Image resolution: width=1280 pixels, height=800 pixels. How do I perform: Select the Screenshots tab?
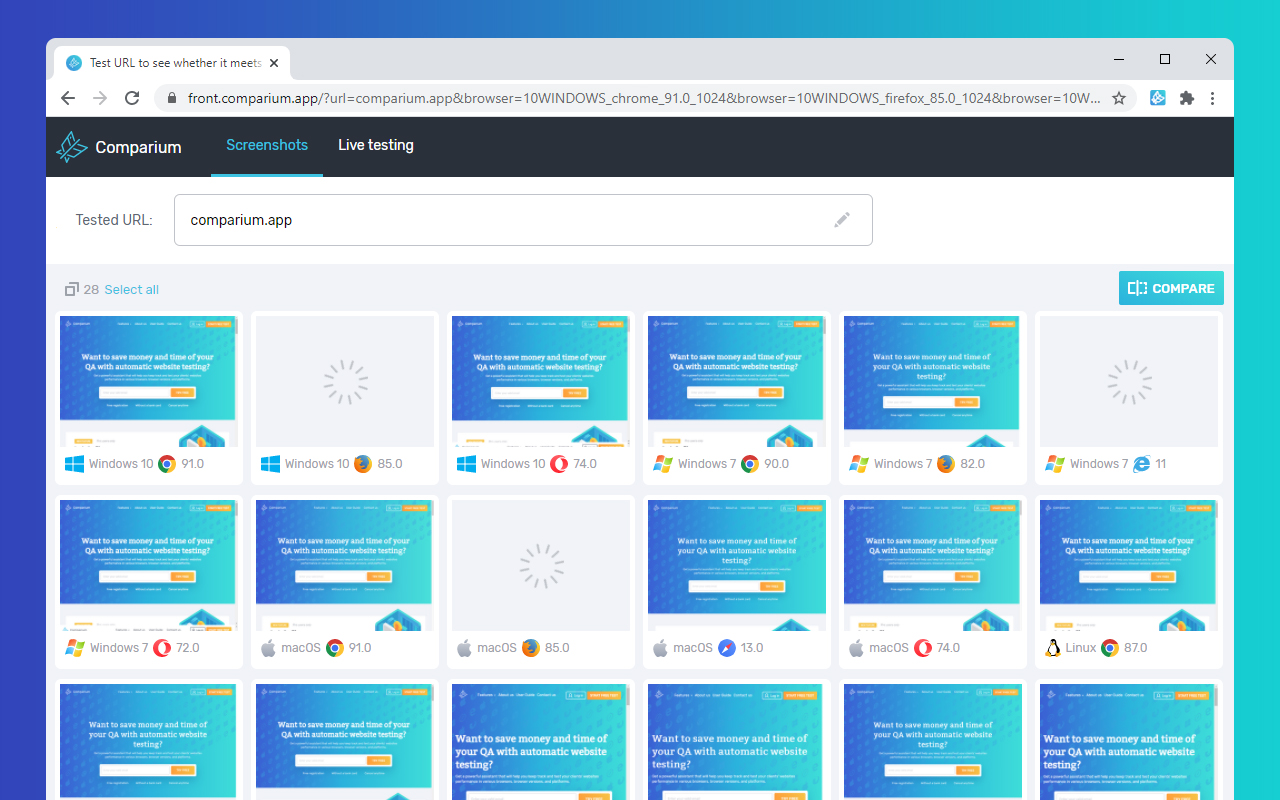point(266,145)
